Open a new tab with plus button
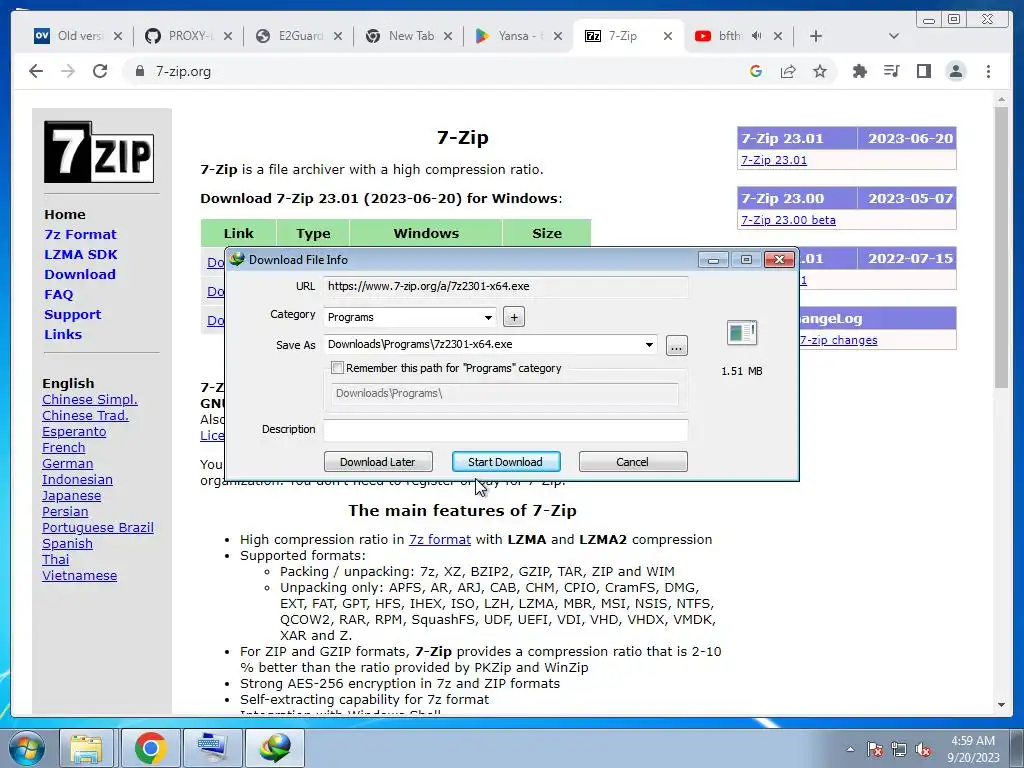The width and height of the screenshot is (1024, 768). [816, 36]
